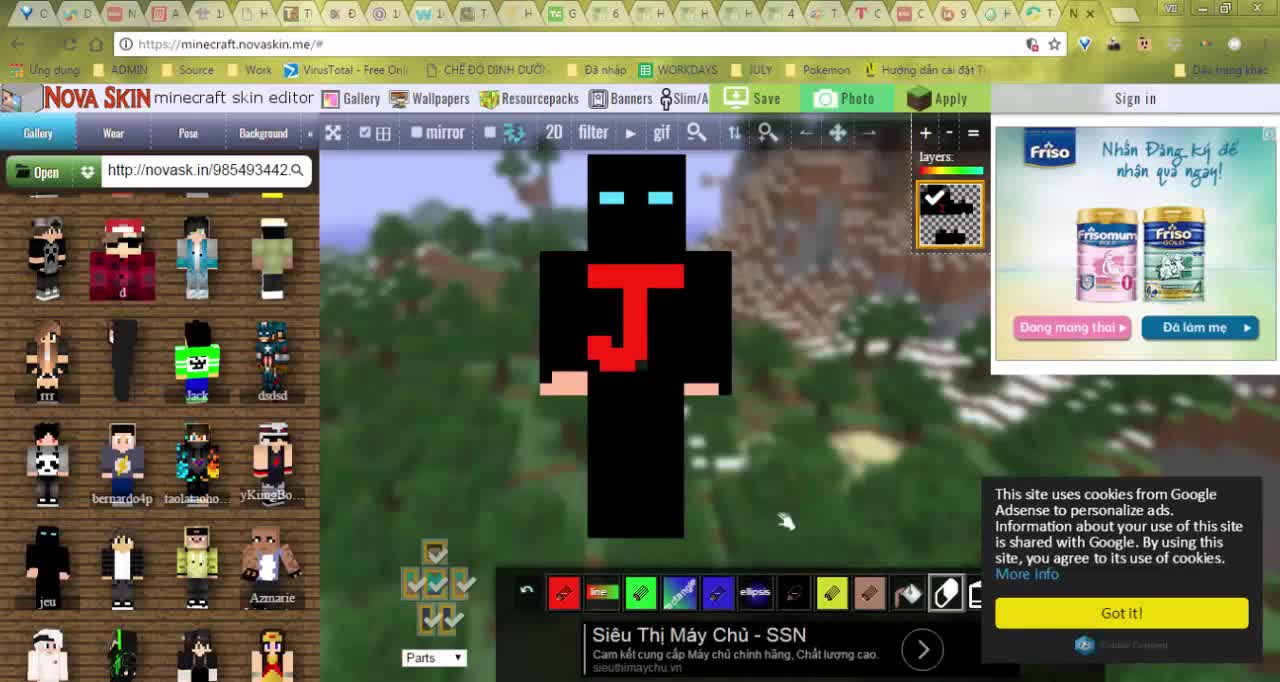Click the left arrow rotate icon
The width and height of the screenshot is (1280, 682).
click(806, 133)
